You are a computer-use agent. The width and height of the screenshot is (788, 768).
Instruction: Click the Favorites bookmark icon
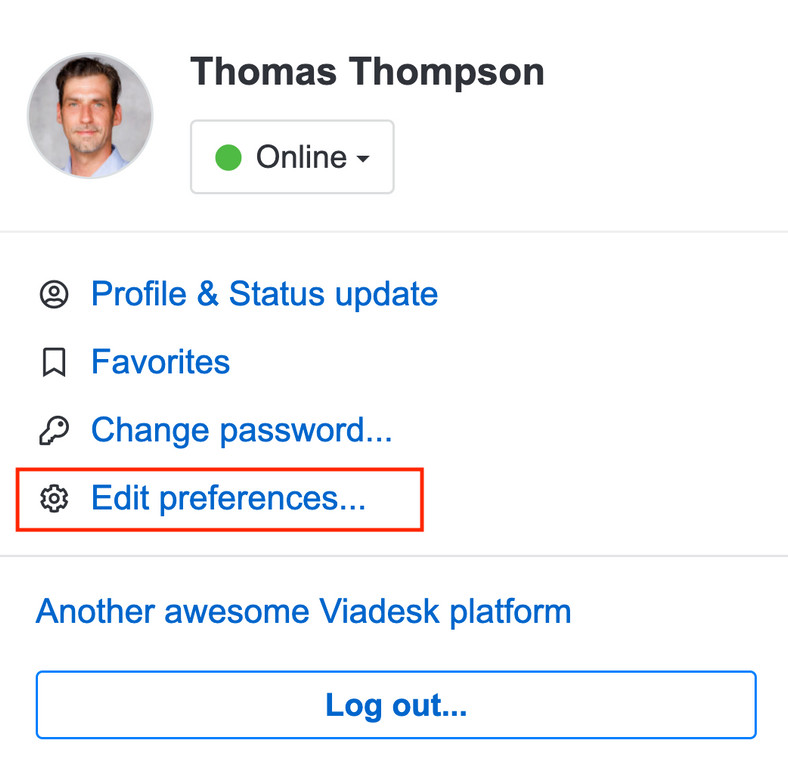tap(54, 362)
